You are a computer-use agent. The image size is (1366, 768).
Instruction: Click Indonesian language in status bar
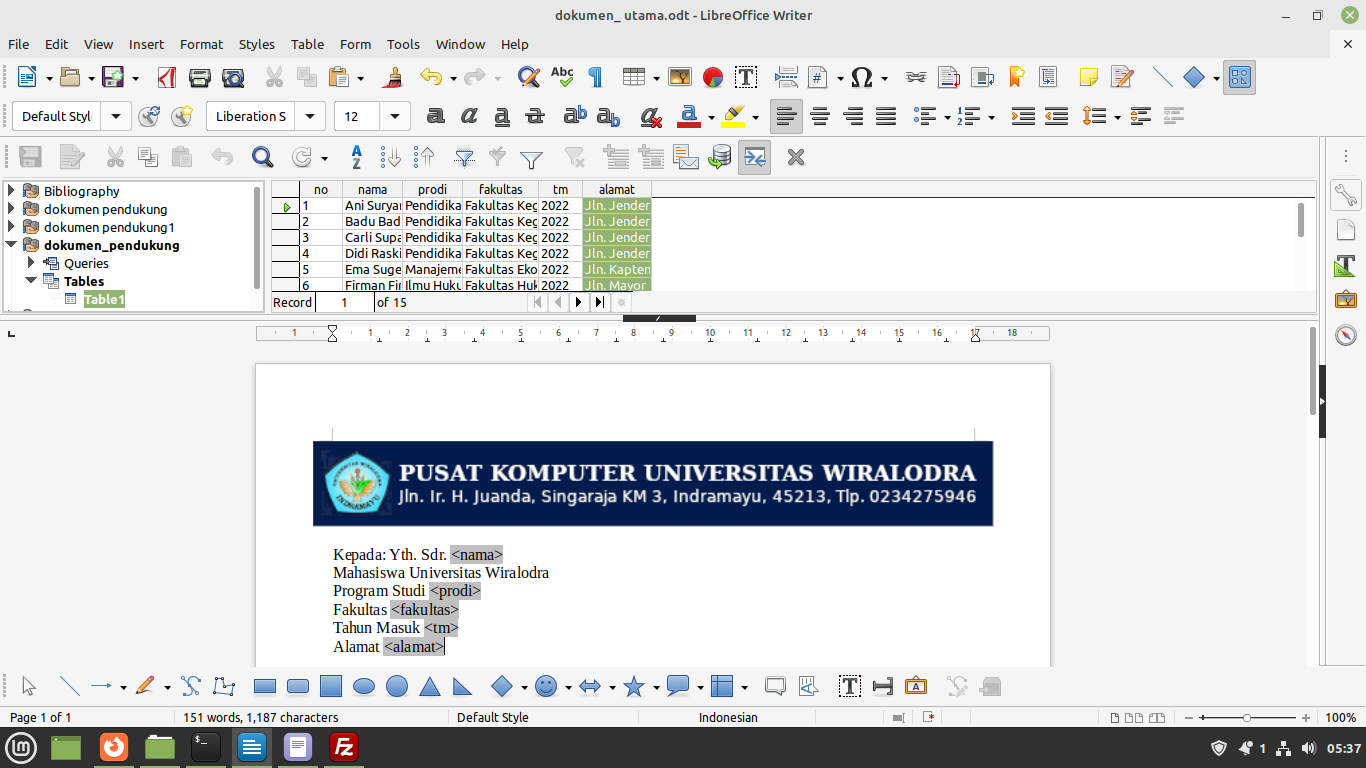[x=728, y=717]
